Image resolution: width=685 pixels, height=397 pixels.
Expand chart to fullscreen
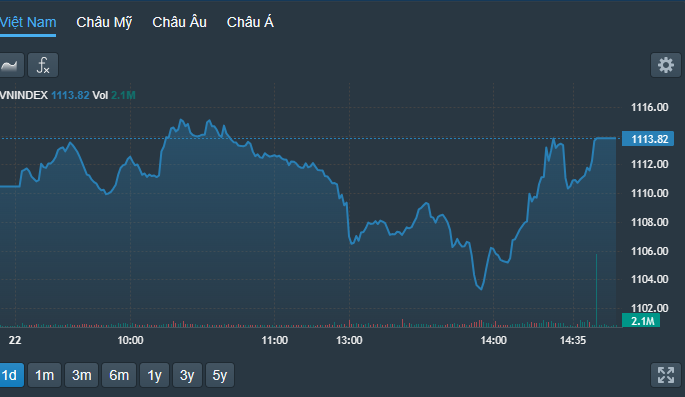click(666, 375)
